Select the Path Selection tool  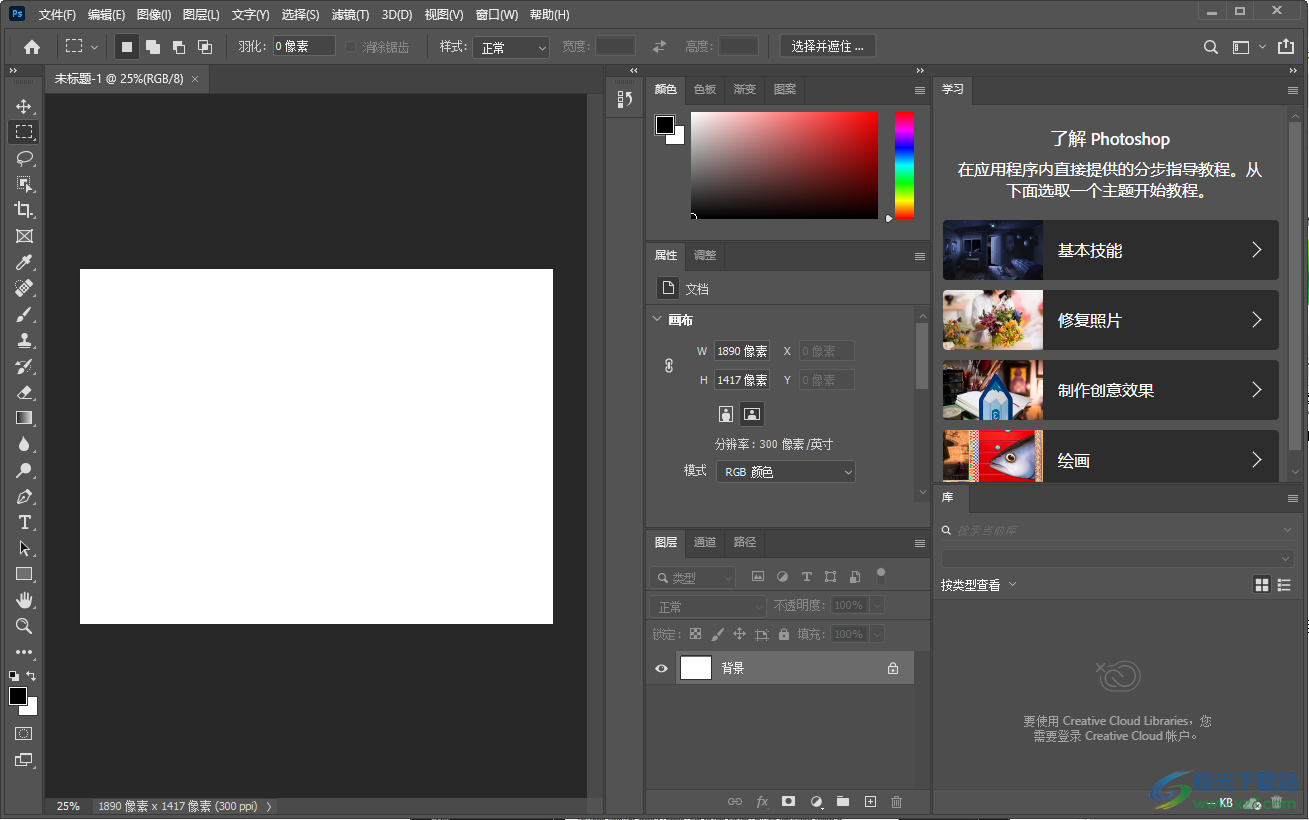click(24, 548)
